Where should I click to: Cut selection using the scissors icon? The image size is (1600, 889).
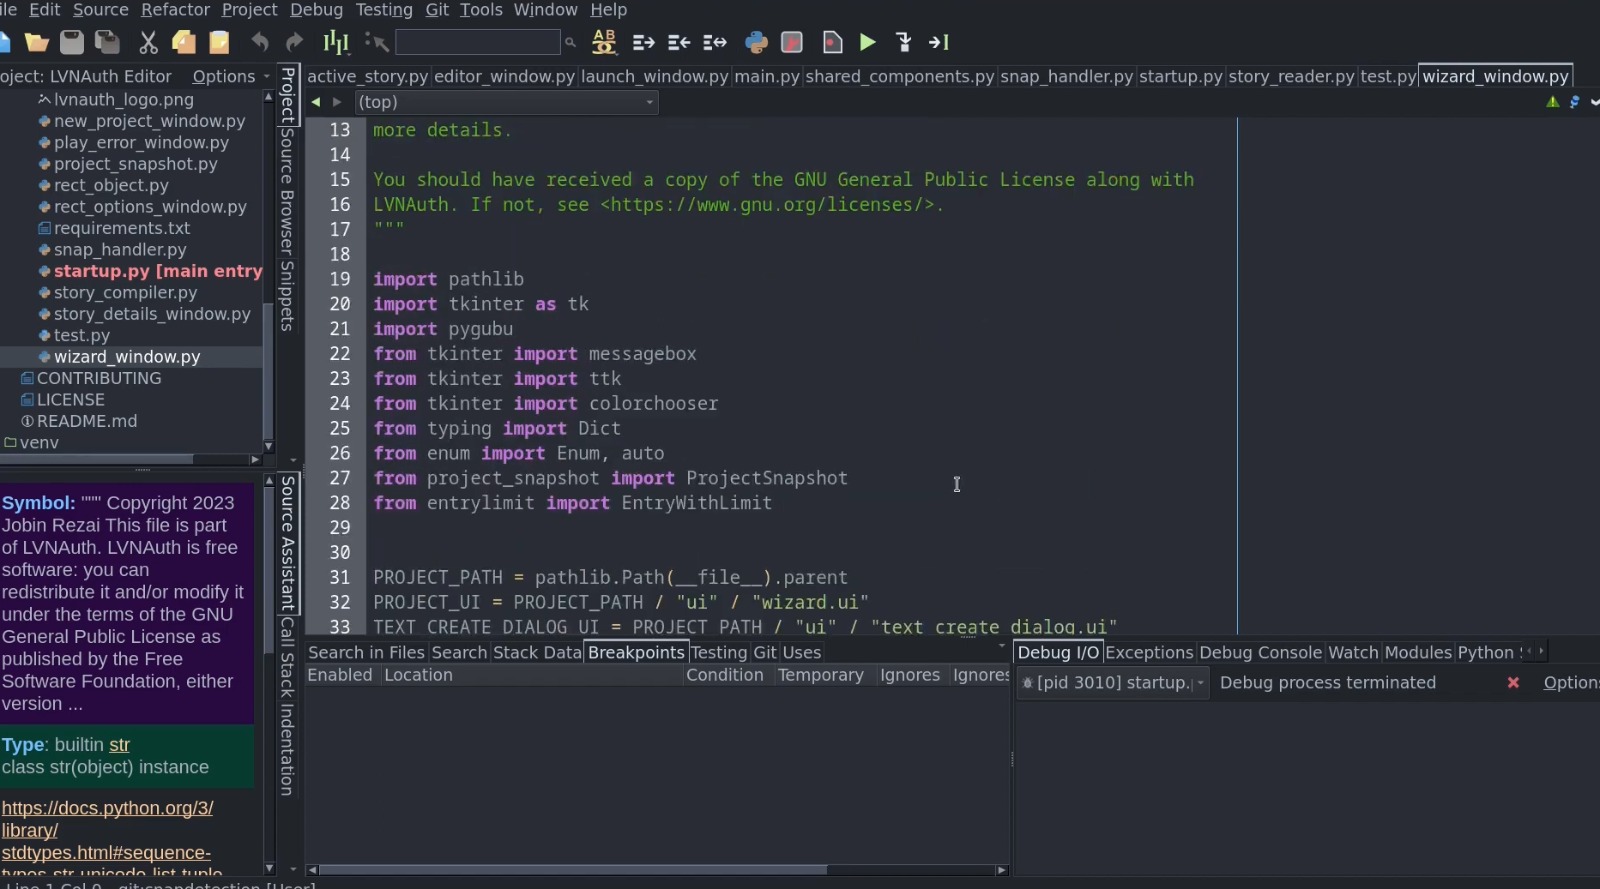[x=148, y=42]
